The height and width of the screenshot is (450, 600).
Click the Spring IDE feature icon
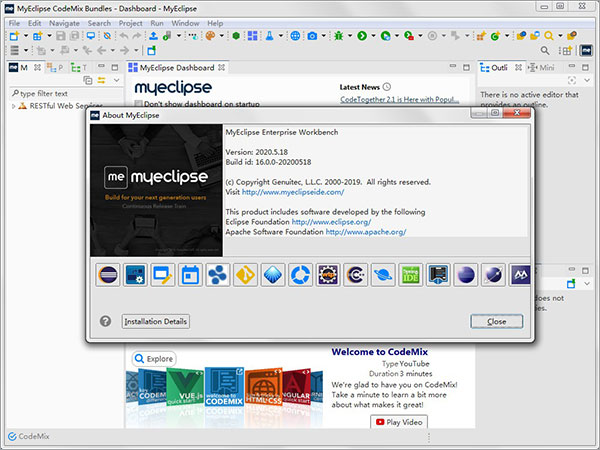click(x=411, y=275)
